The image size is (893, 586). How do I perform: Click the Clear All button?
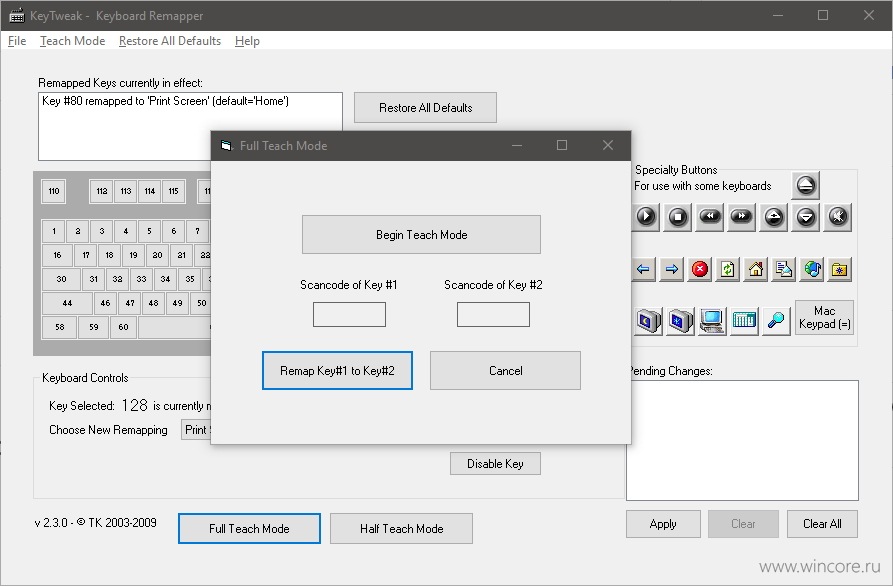pos(822,524)
